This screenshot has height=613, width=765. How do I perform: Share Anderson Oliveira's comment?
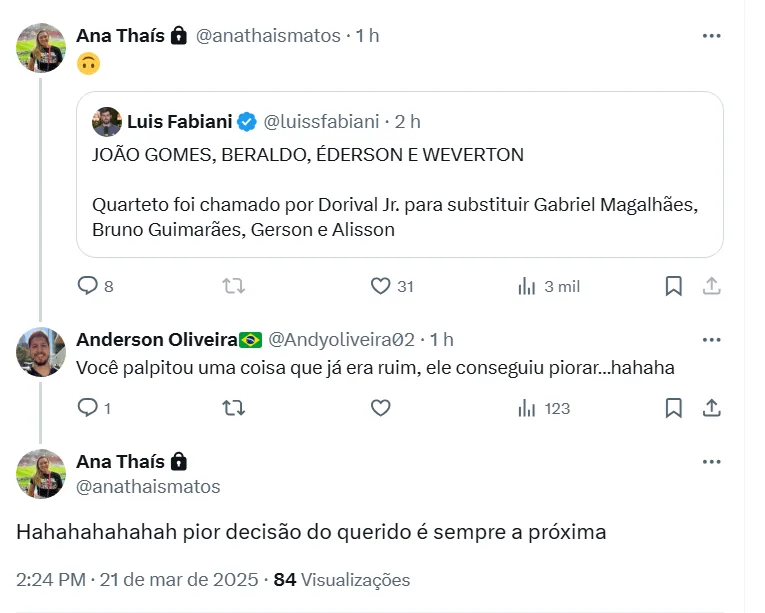pos(711,408)
